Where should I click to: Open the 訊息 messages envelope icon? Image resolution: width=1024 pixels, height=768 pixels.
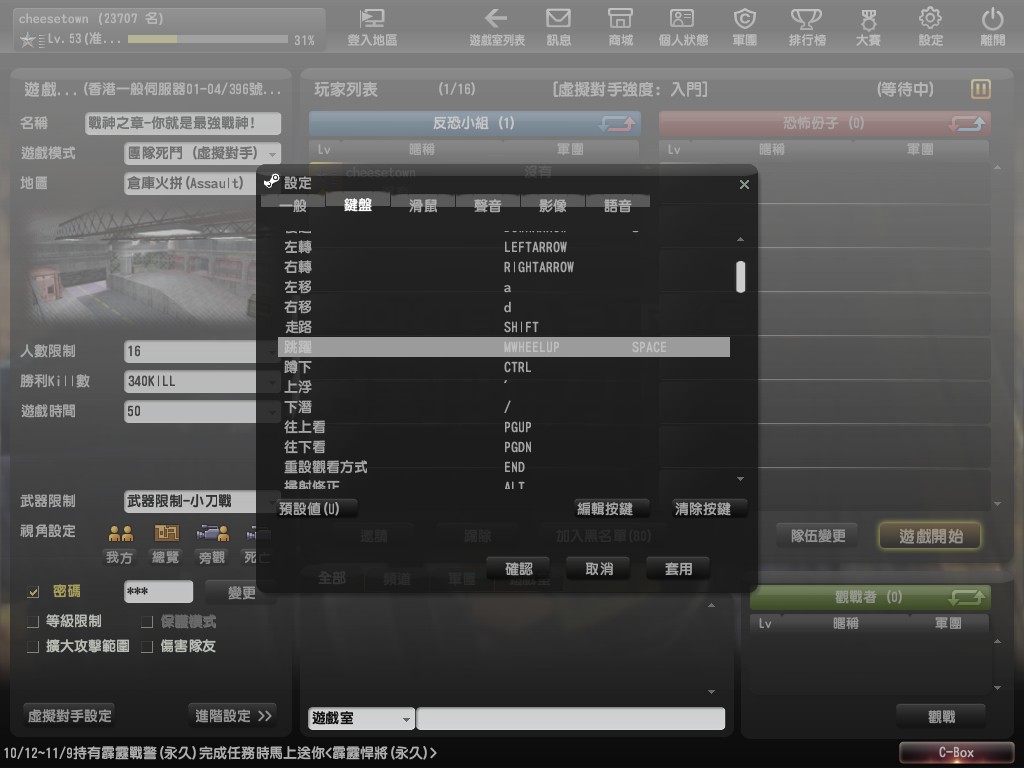click(x=558, y=27)
